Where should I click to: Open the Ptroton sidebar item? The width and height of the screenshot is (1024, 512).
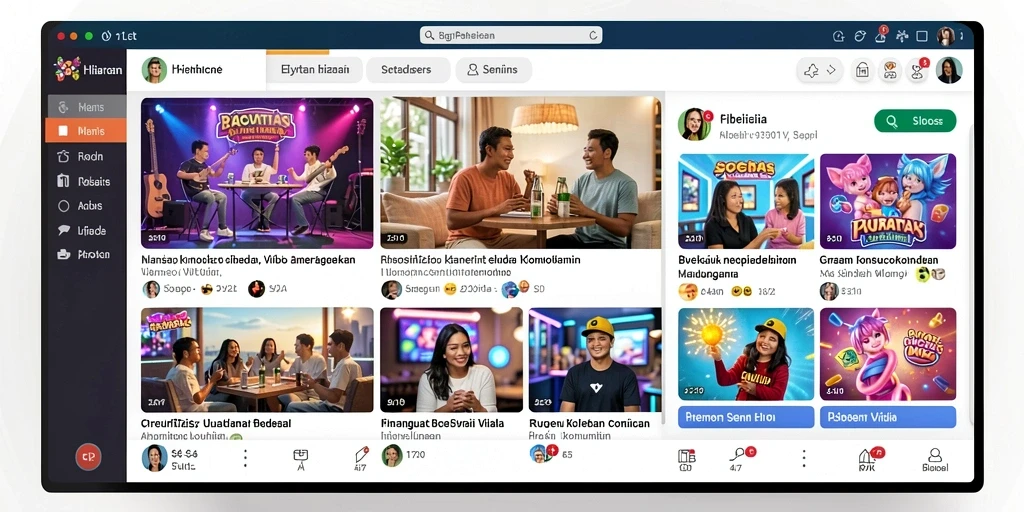86,255
